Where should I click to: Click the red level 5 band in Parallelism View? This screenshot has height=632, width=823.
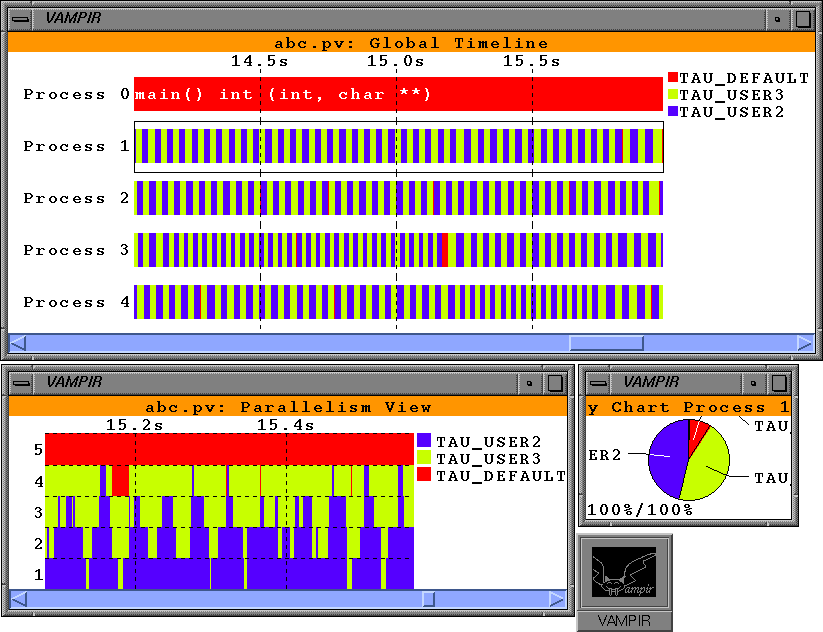[229, 449]
